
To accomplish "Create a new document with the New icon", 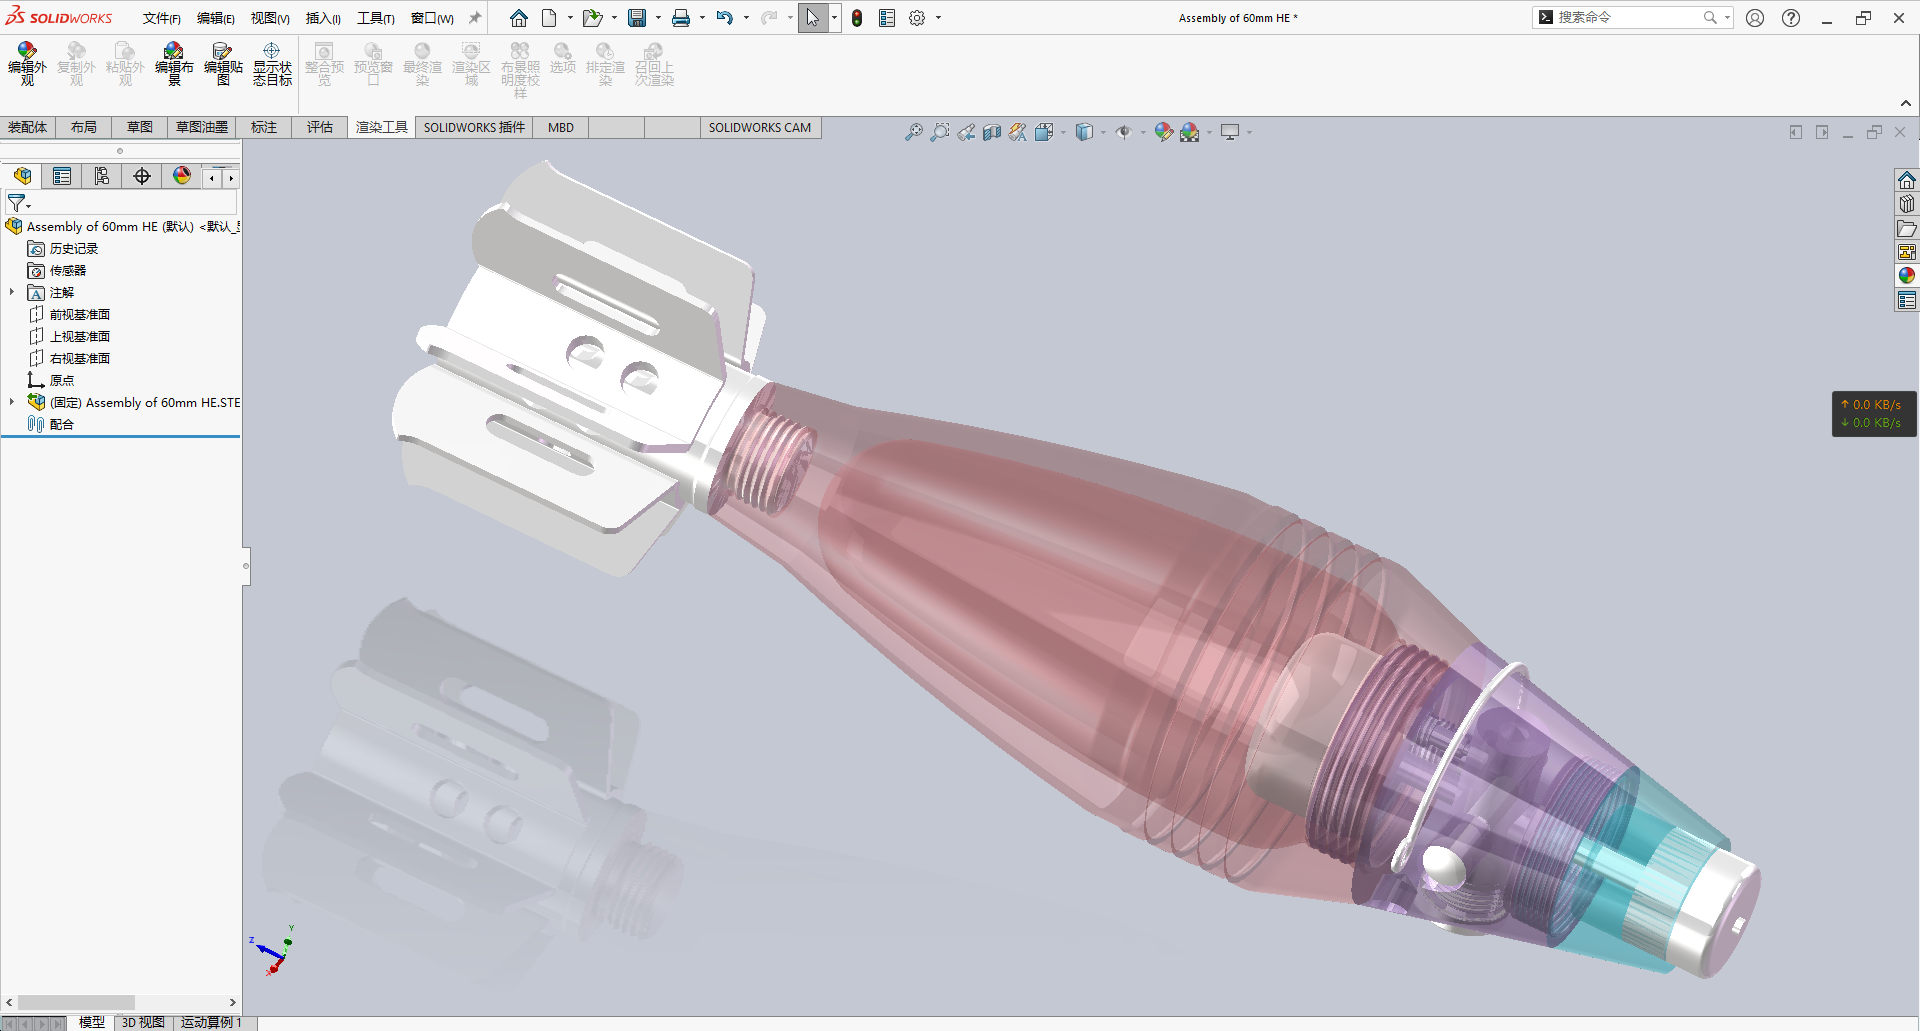I will 549,18.
